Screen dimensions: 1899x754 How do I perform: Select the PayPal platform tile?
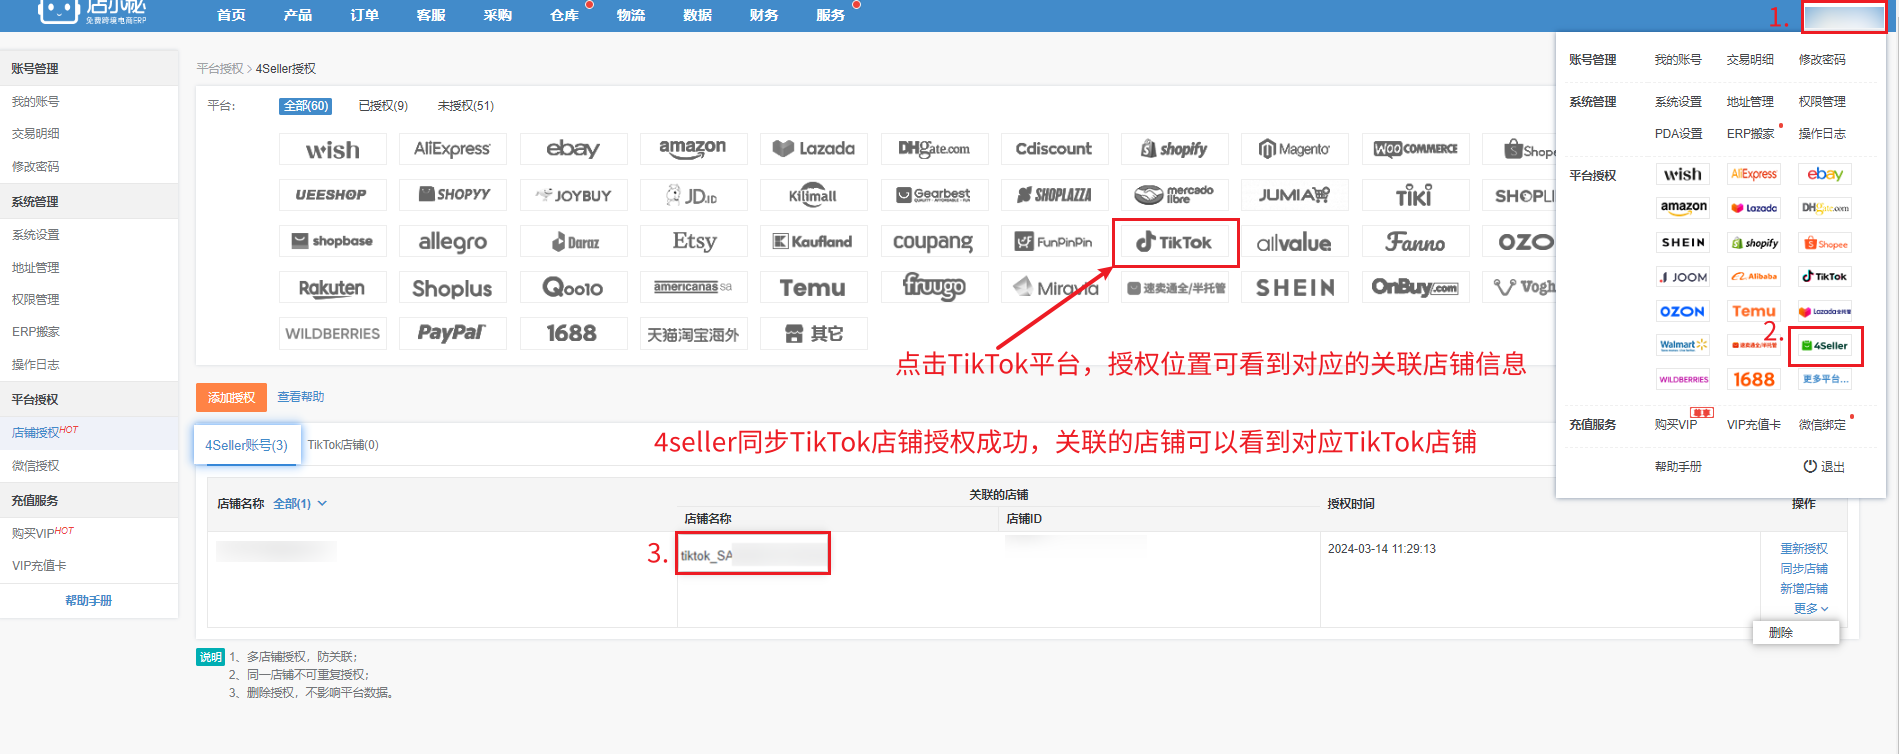[452, 333]
